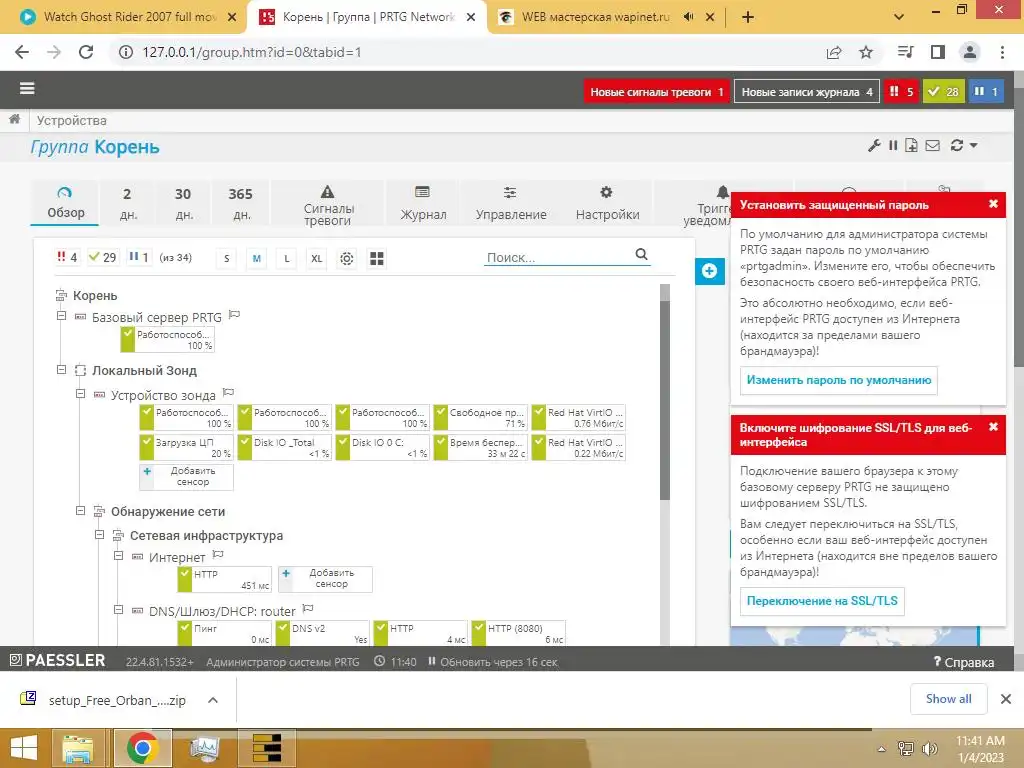Click Show all downloads button
1024x768 pixels.
pos(948,699)
